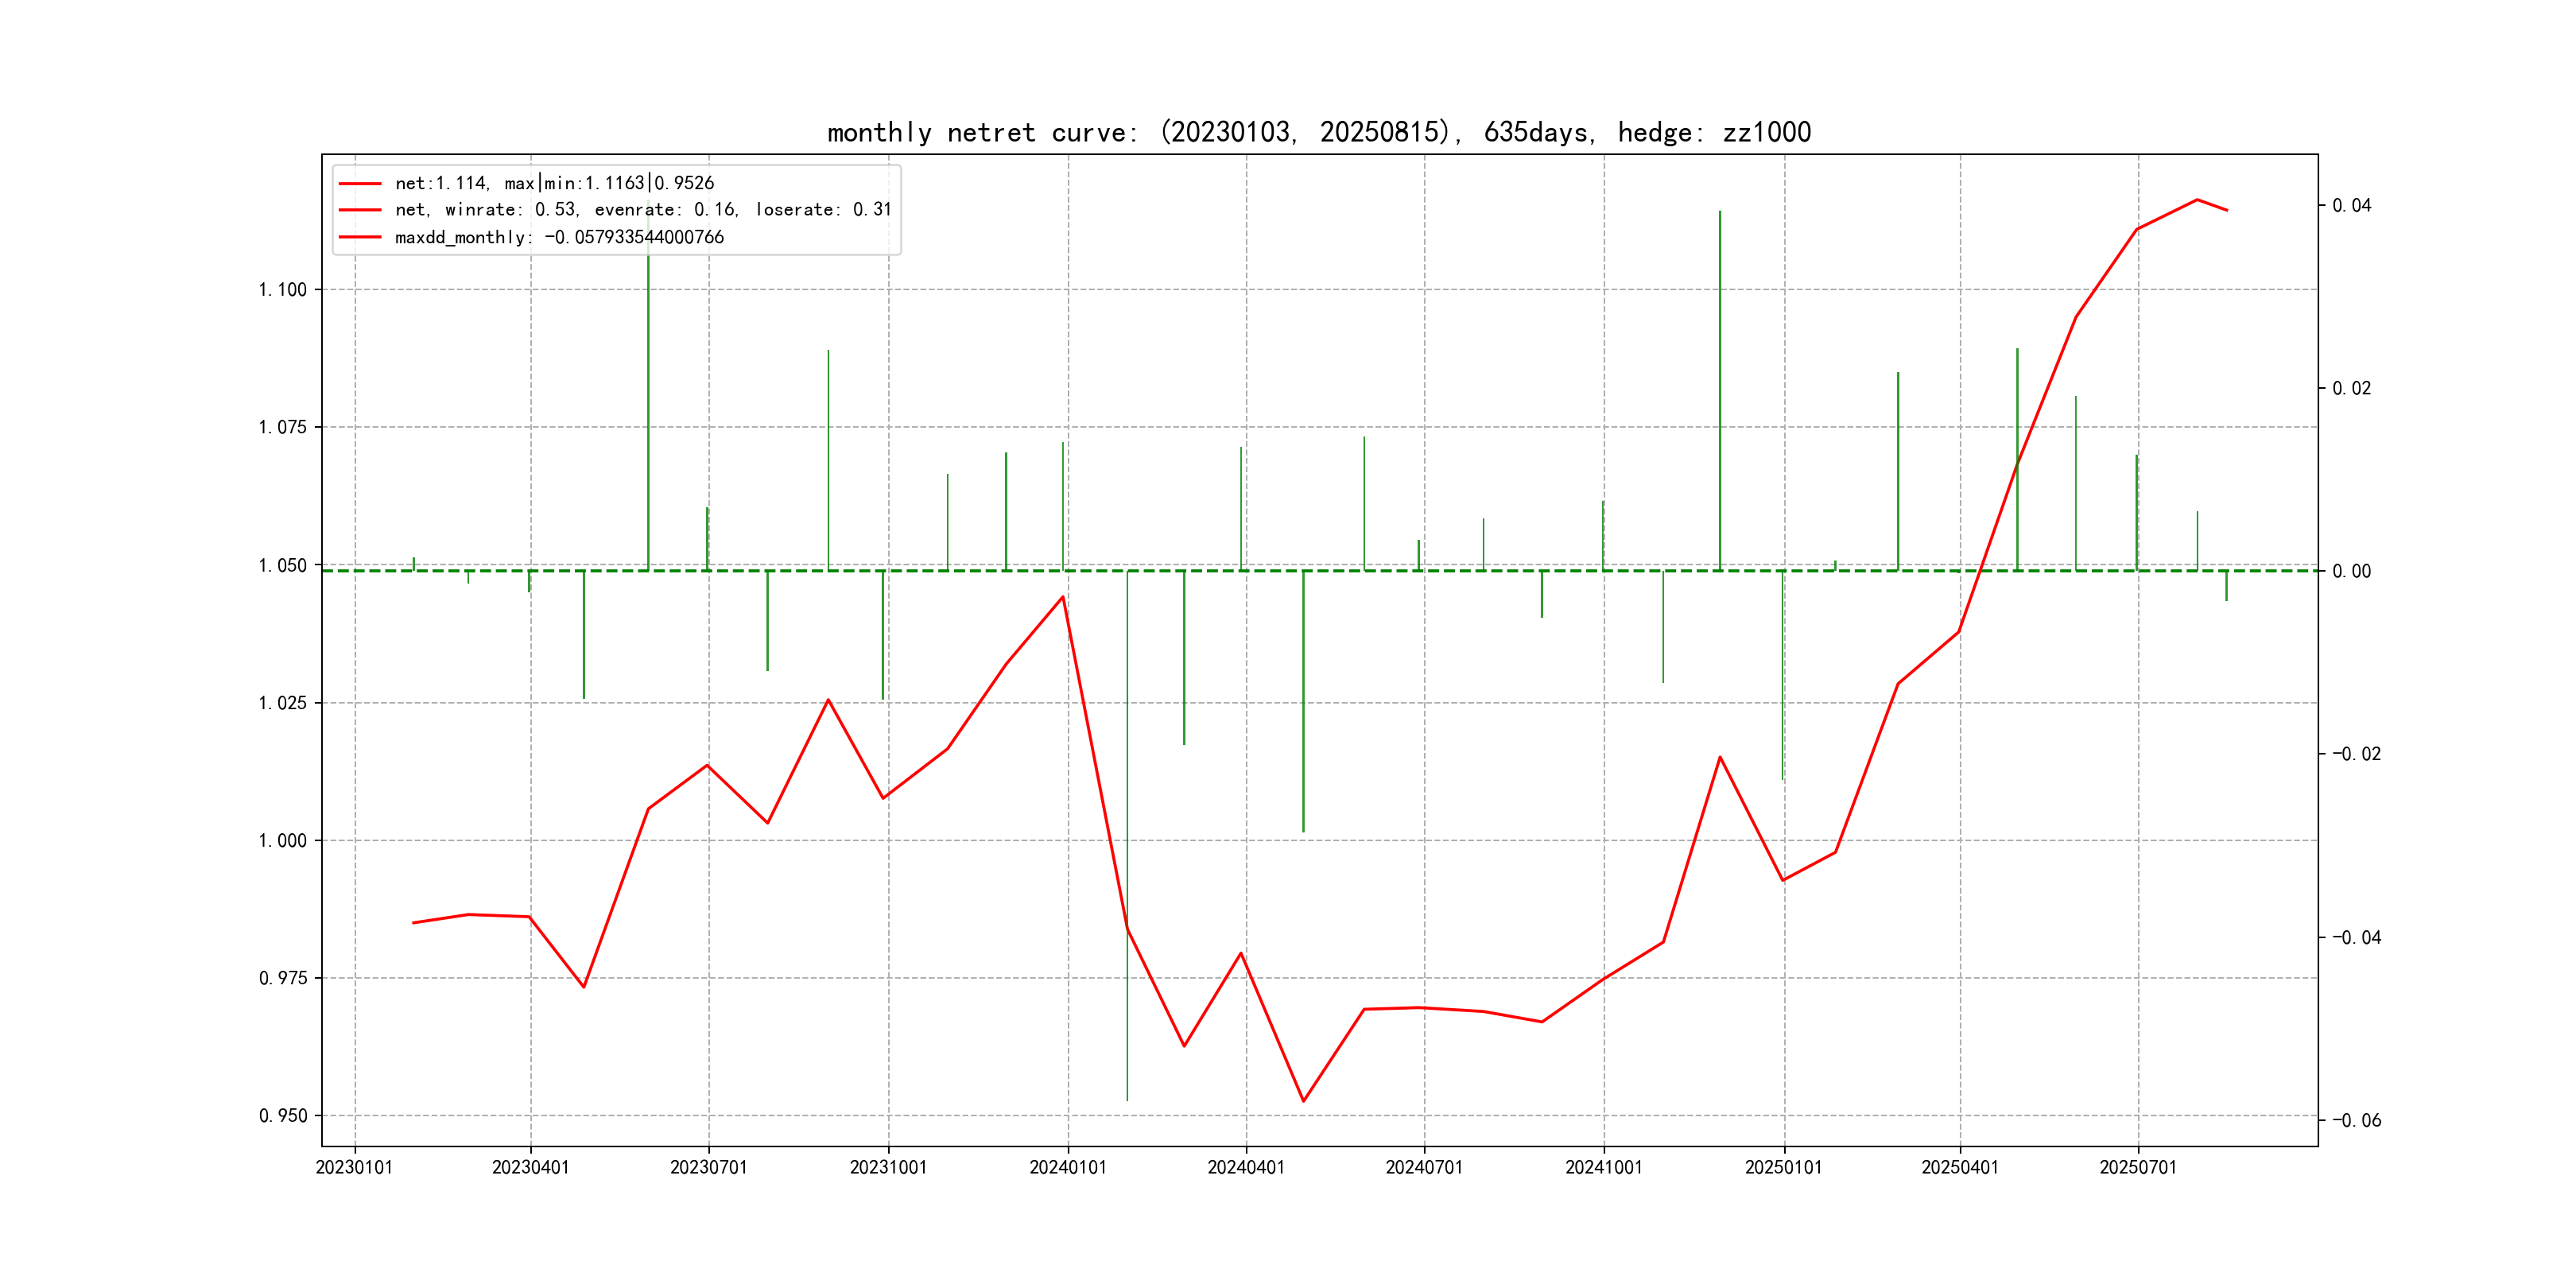Click the 1.050 left axis tick label
Image resolution: width=2576 pixels, height=1288 pixels.
(283, 566)
